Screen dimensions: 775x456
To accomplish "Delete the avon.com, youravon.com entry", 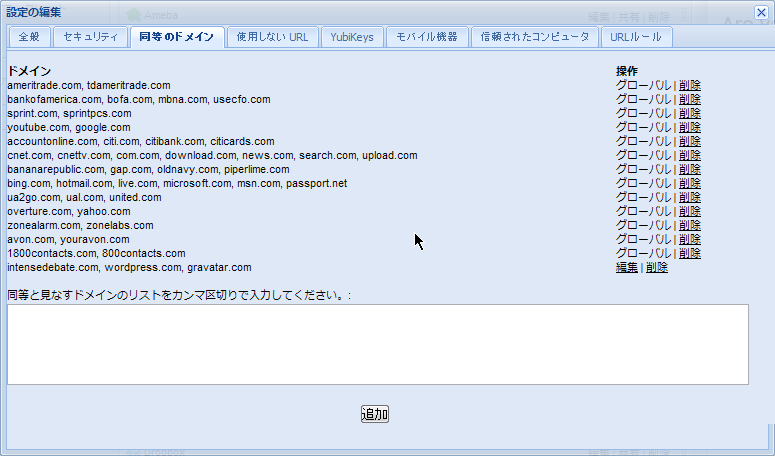I will [x=689, y=239].
